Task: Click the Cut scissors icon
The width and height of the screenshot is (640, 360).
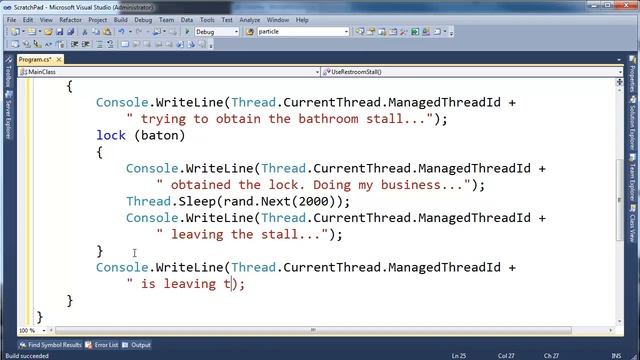Action: pos(85,32)
